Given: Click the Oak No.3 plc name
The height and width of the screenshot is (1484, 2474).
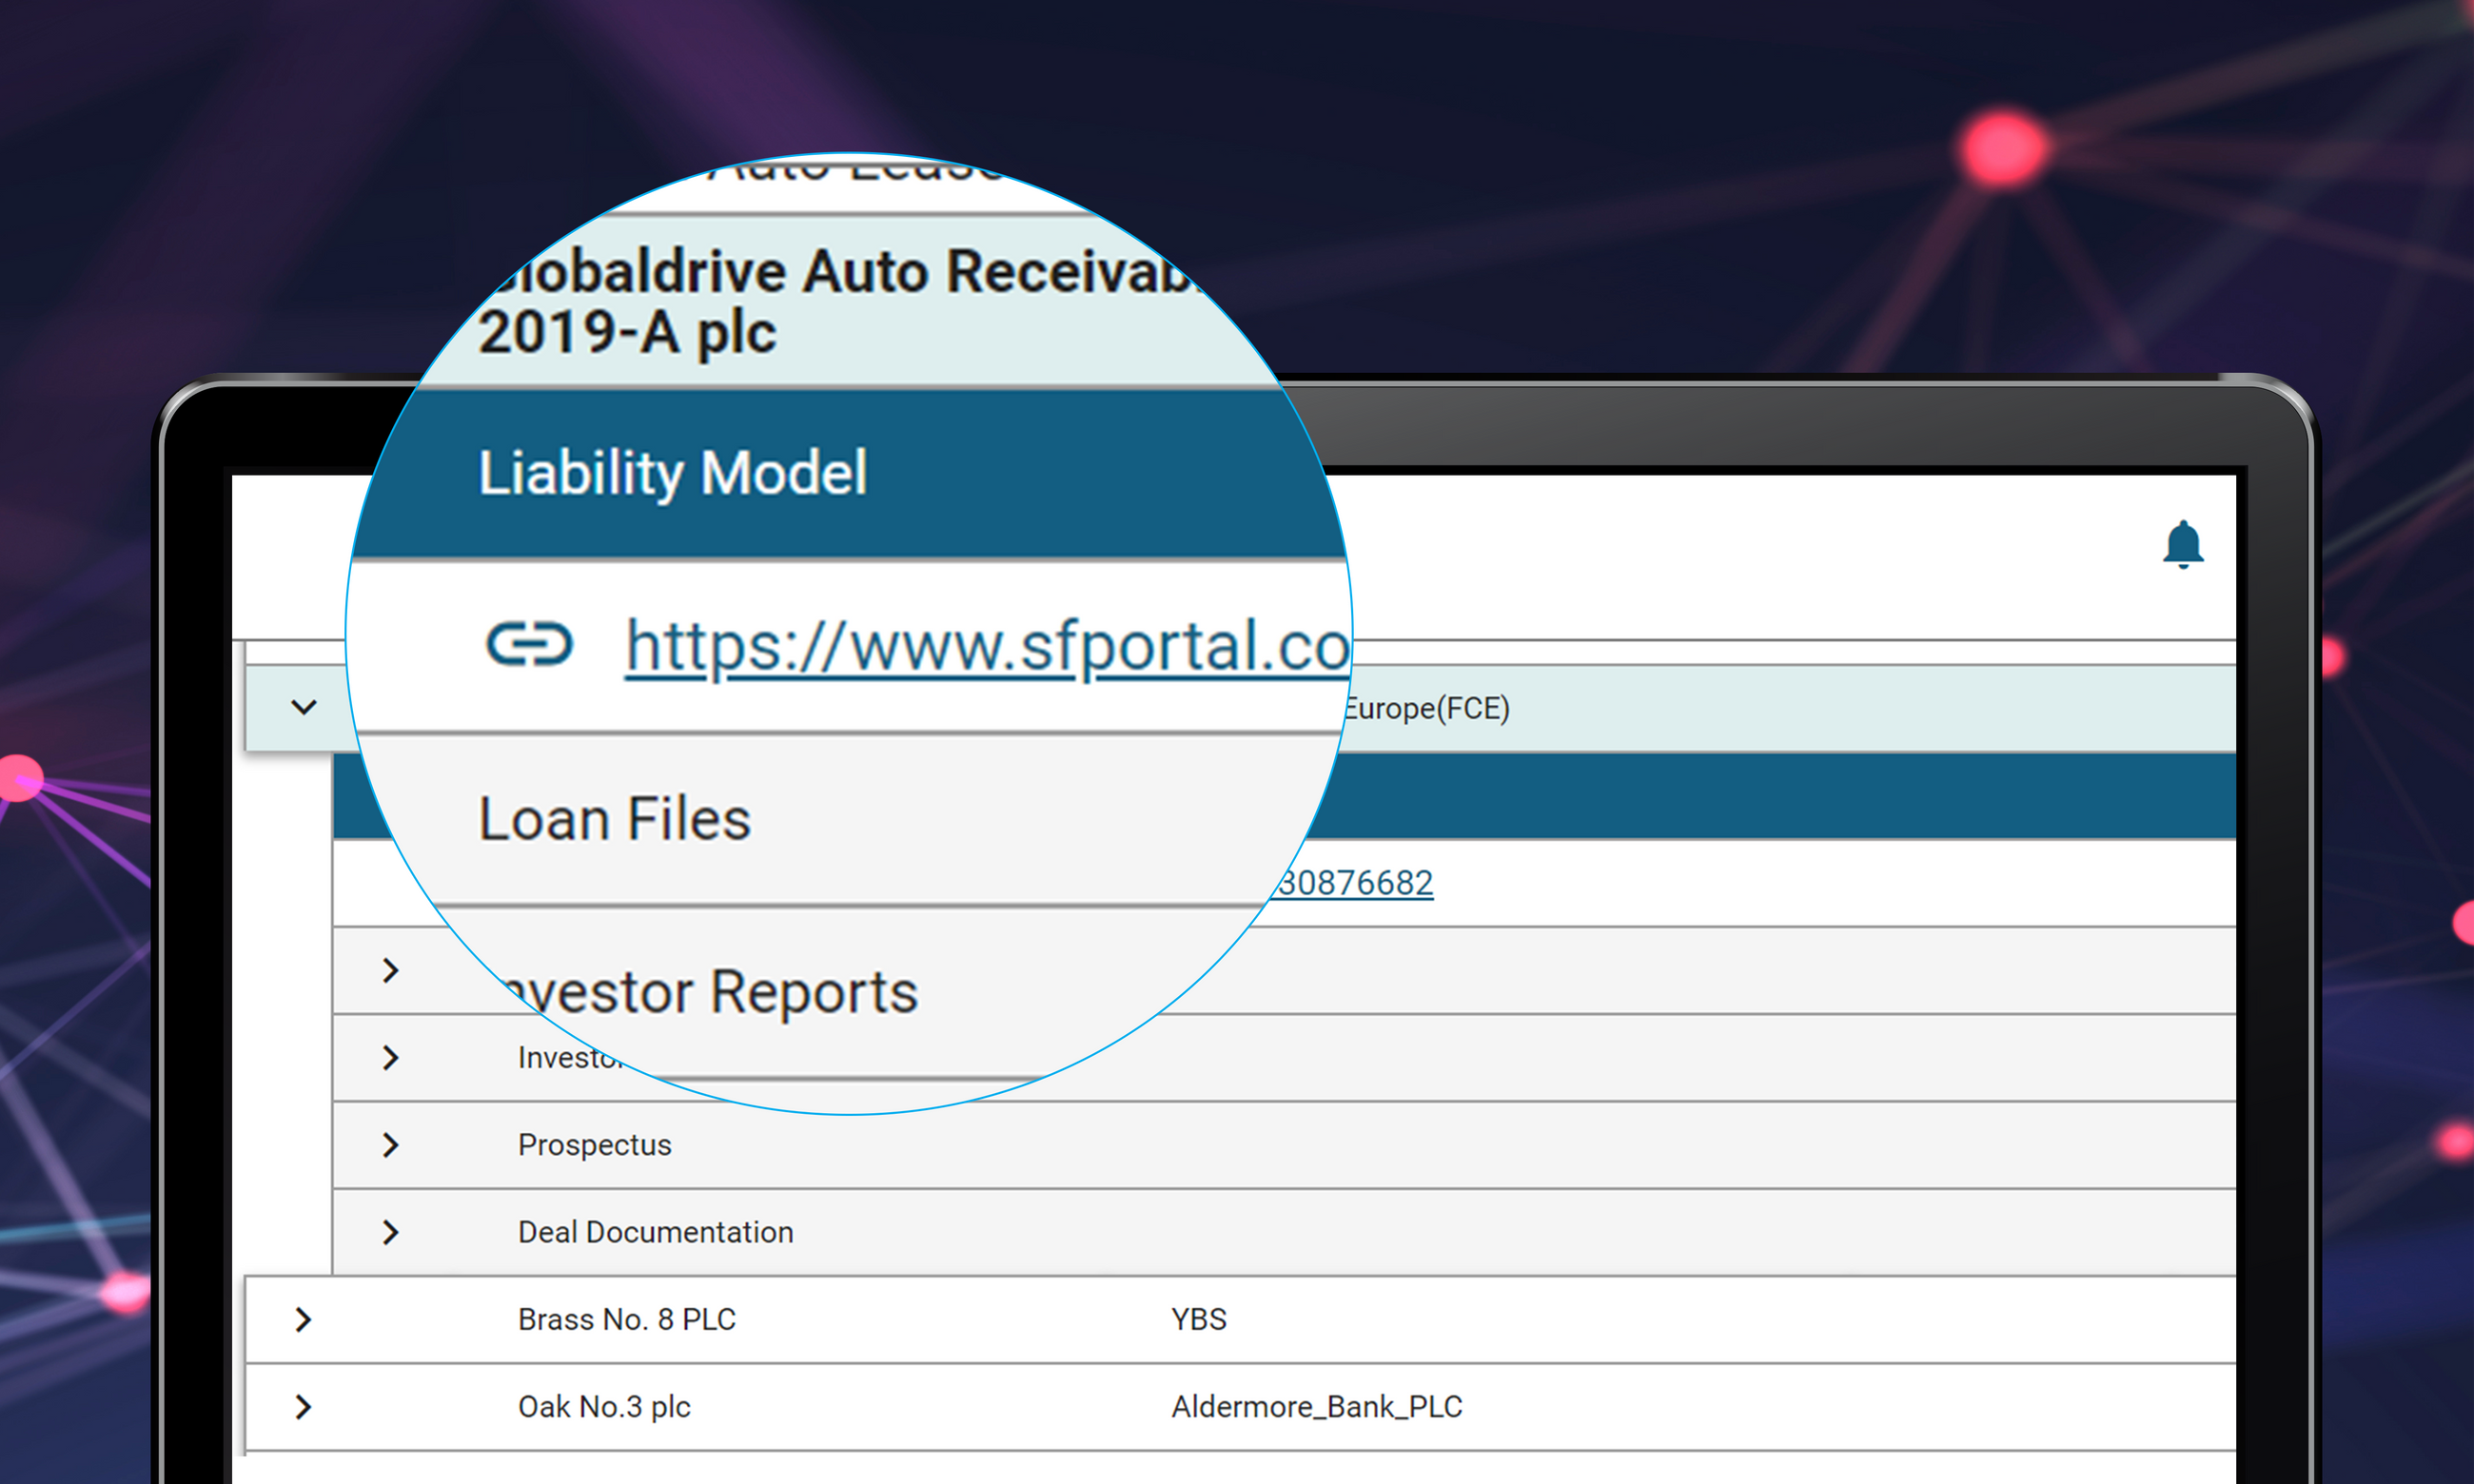Looking at the screenshot, I should coord(604,1407).
